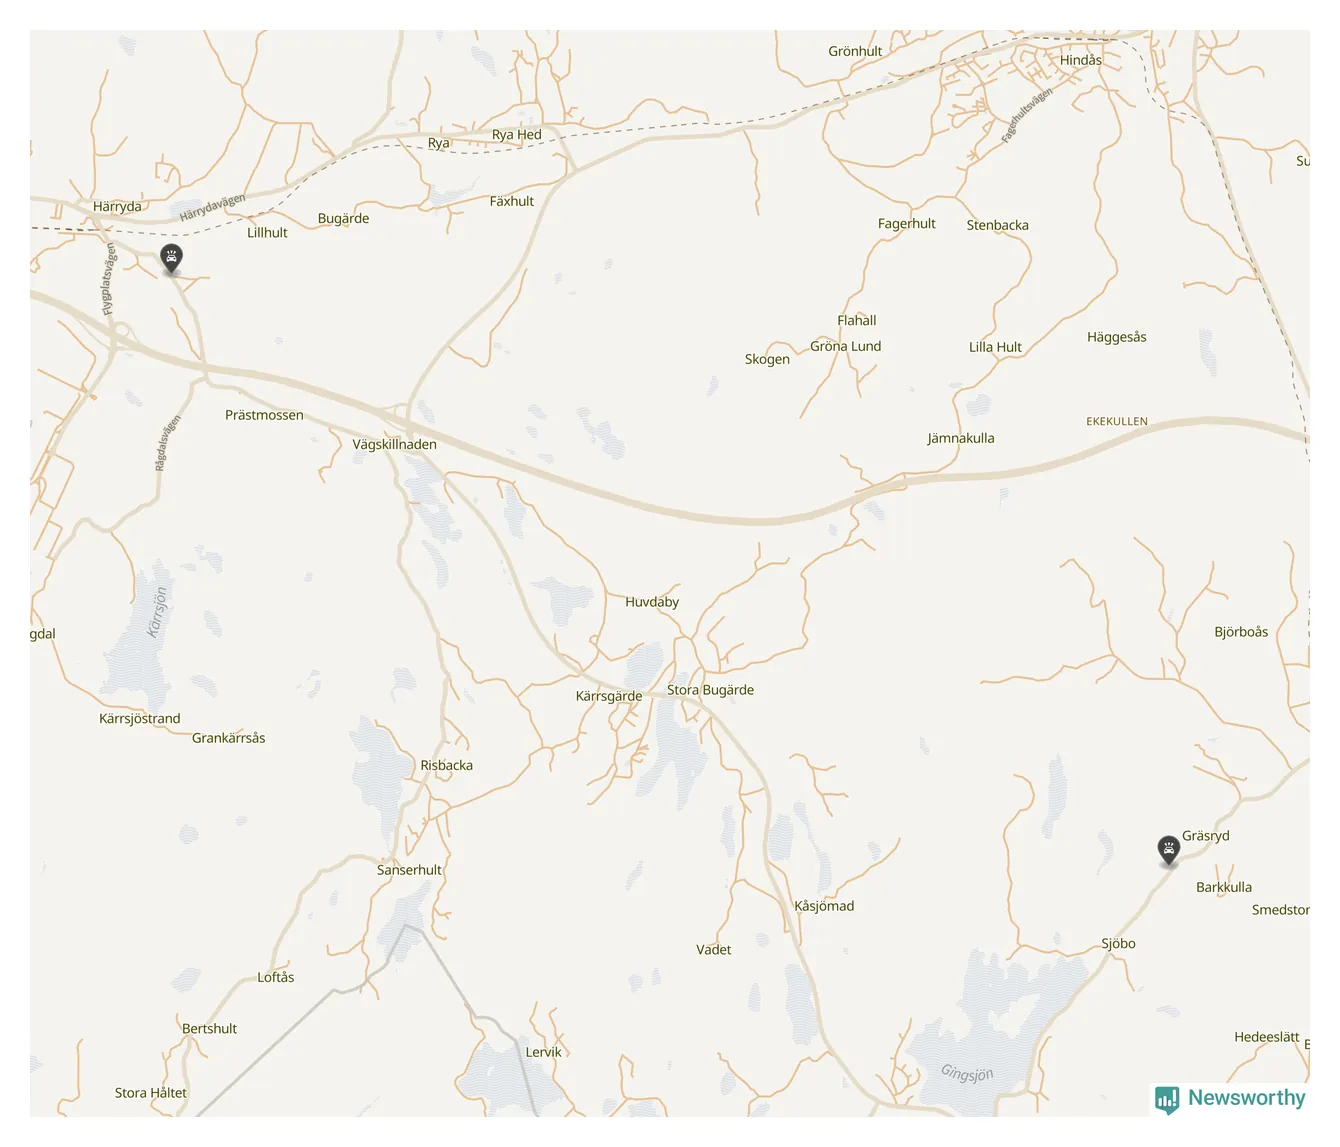
Task: Click the car marker near Gräsryd
Action: (x=1168, y=851)
